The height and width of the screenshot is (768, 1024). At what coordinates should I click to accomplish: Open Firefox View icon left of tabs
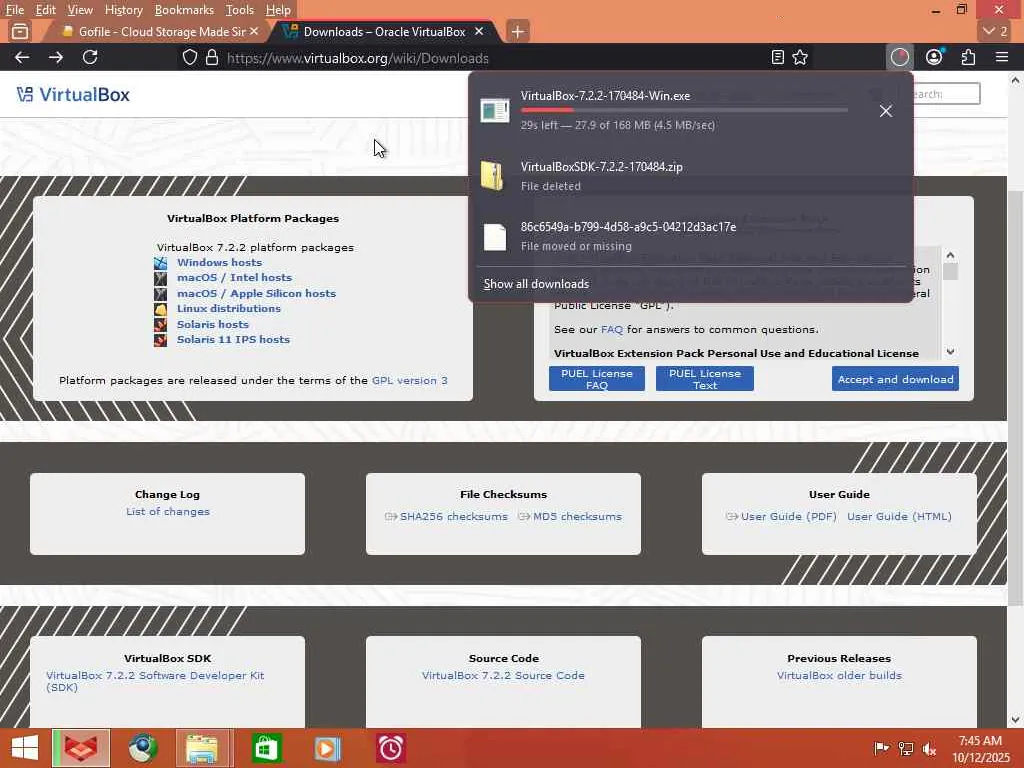coord(20,31)
